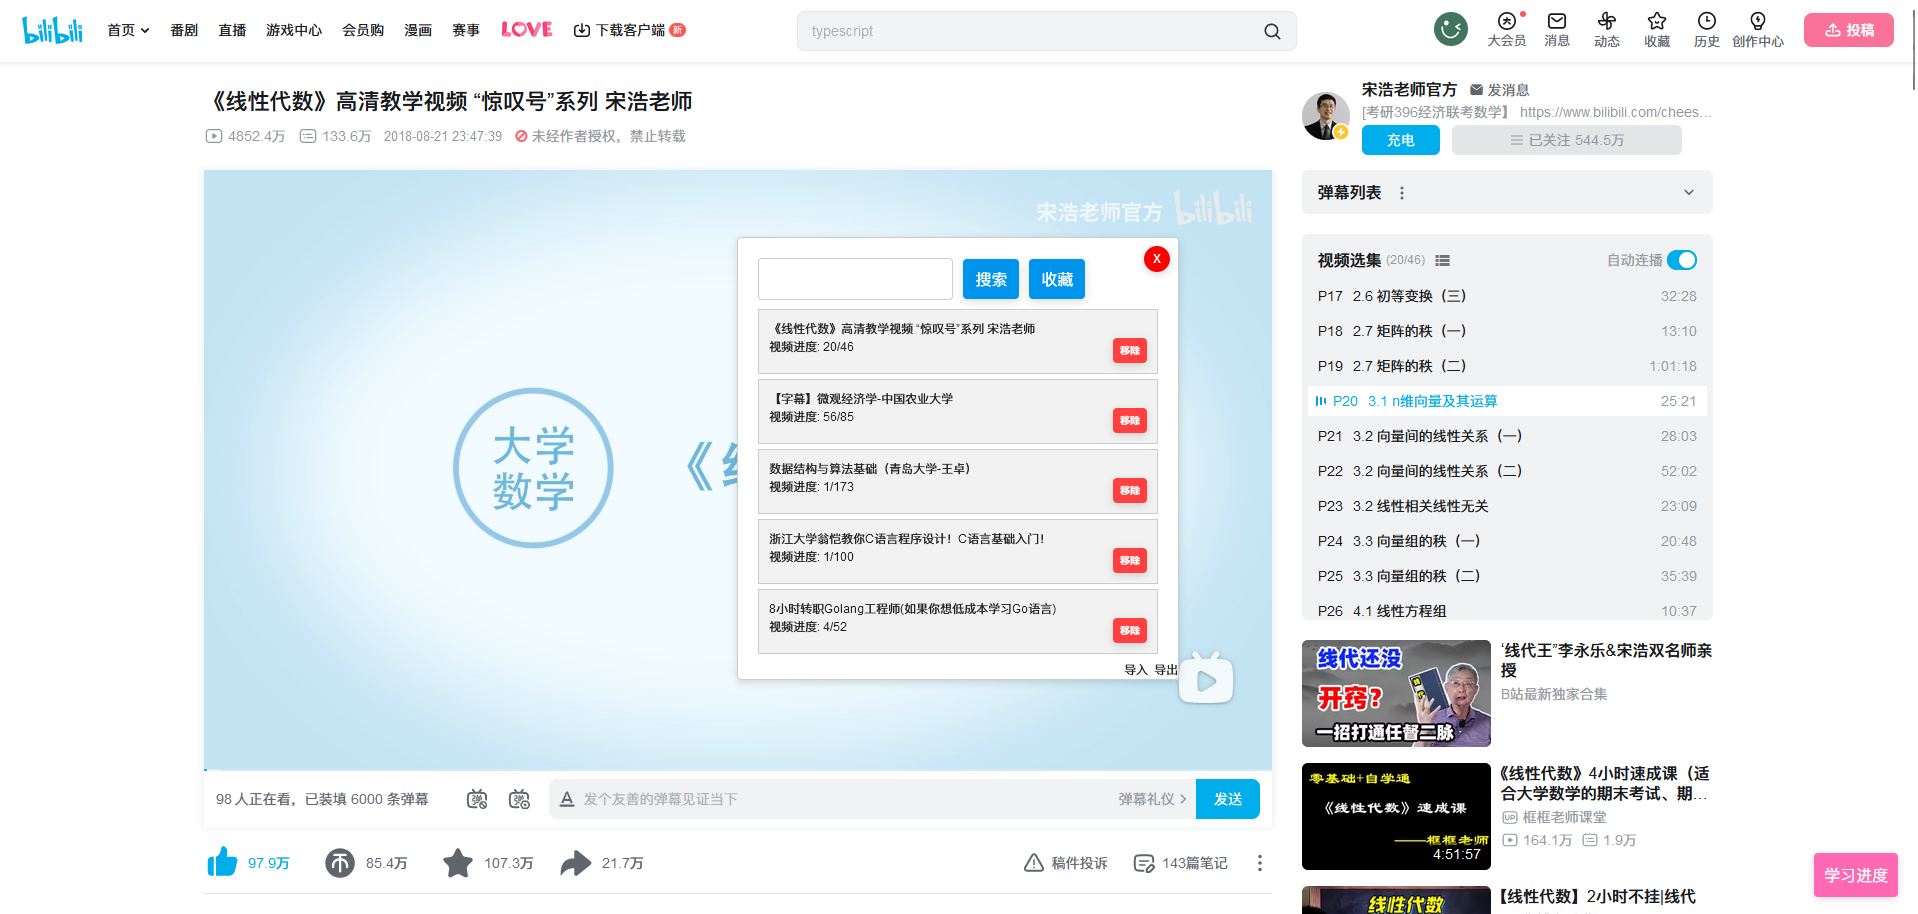Screen dimensions: 1918x914
Task: Click 发送 danmaku send button
Action: [1228, 799]
